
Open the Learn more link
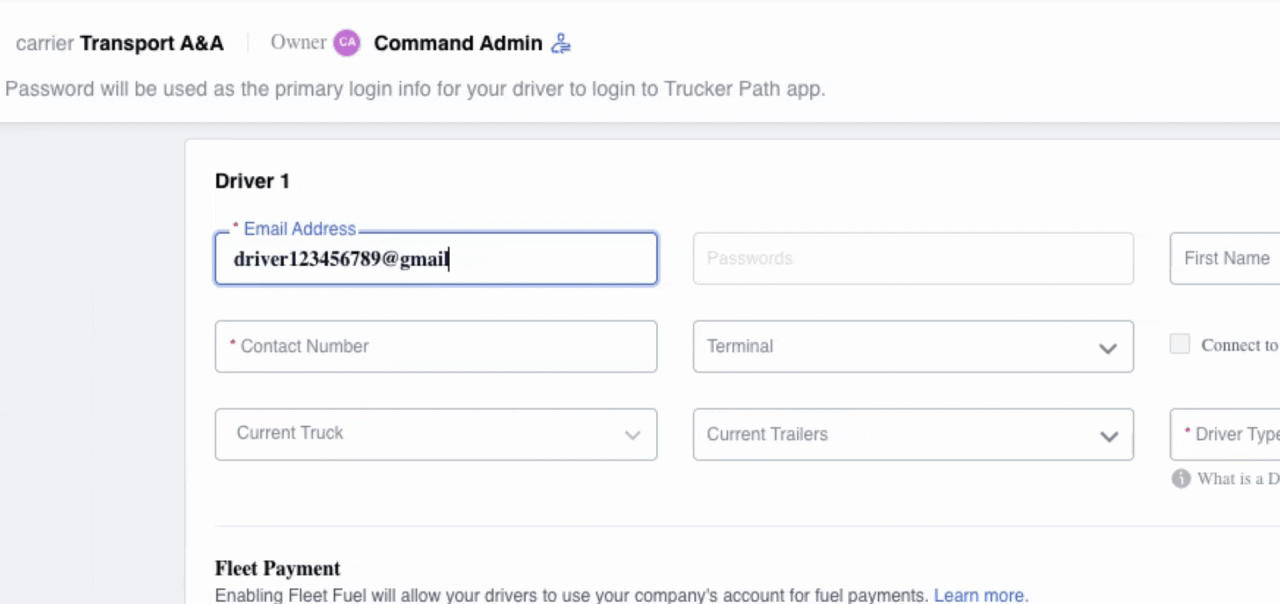[x=980, y=595]
